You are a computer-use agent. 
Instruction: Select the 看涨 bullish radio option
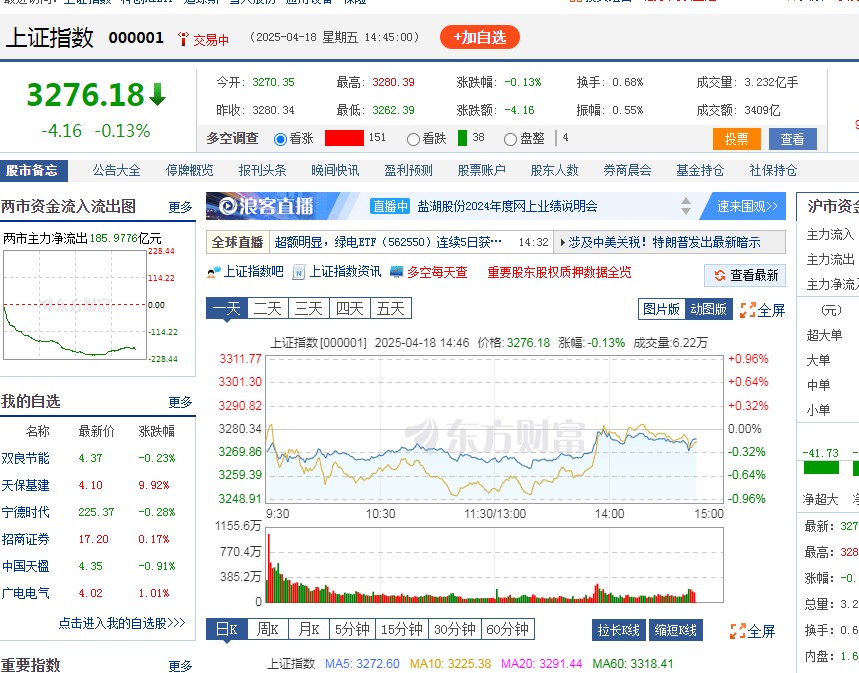point(280,139)
